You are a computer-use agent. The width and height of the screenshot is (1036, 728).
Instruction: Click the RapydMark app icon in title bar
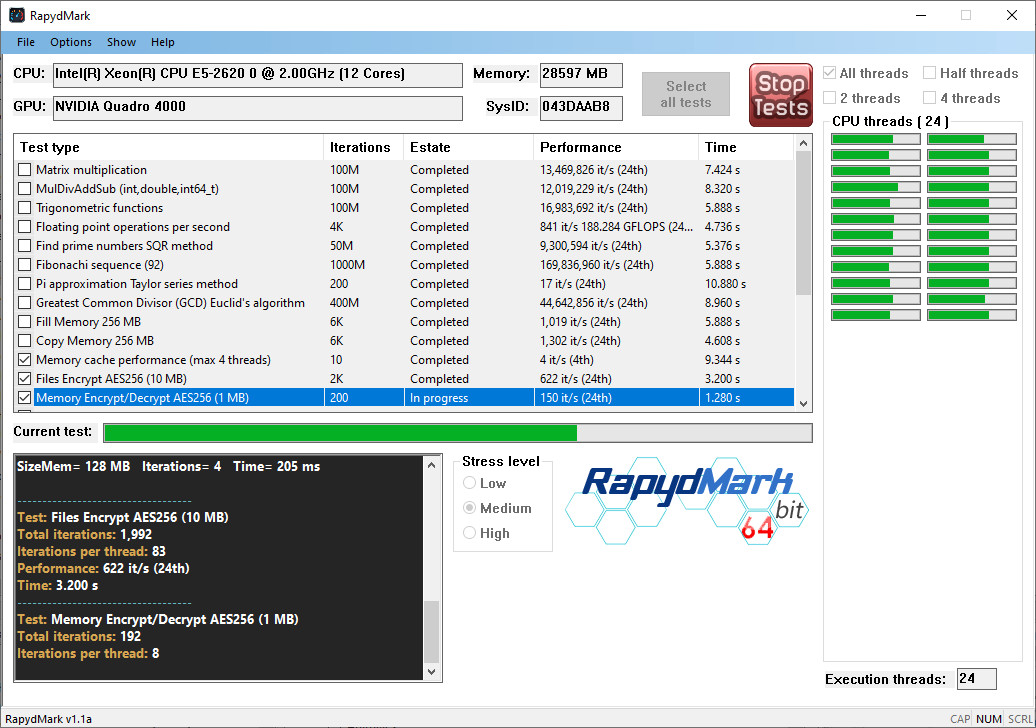pyautogui.click(x=17, y=15)
